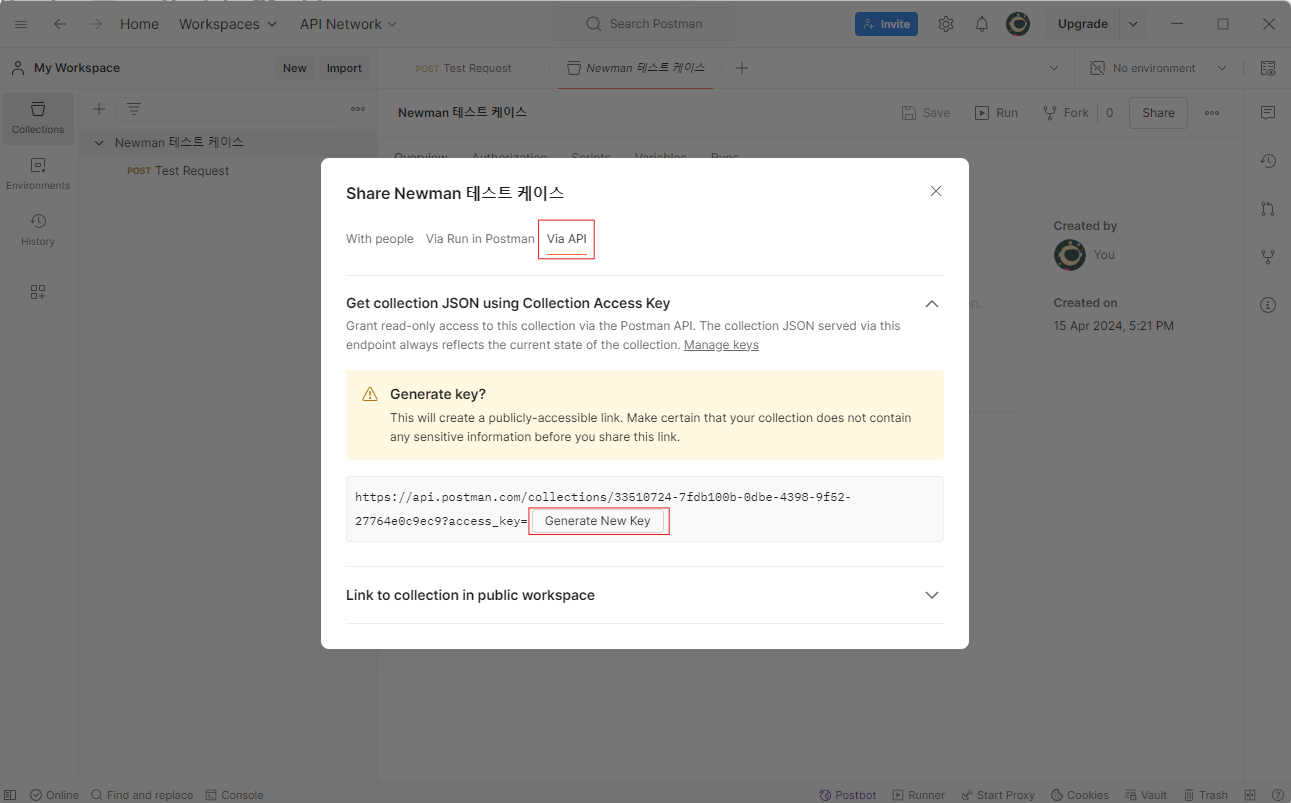Viewport: 1291px width, 803px height.
Task: Open the API Network dropdown
Action: point(348,24)
